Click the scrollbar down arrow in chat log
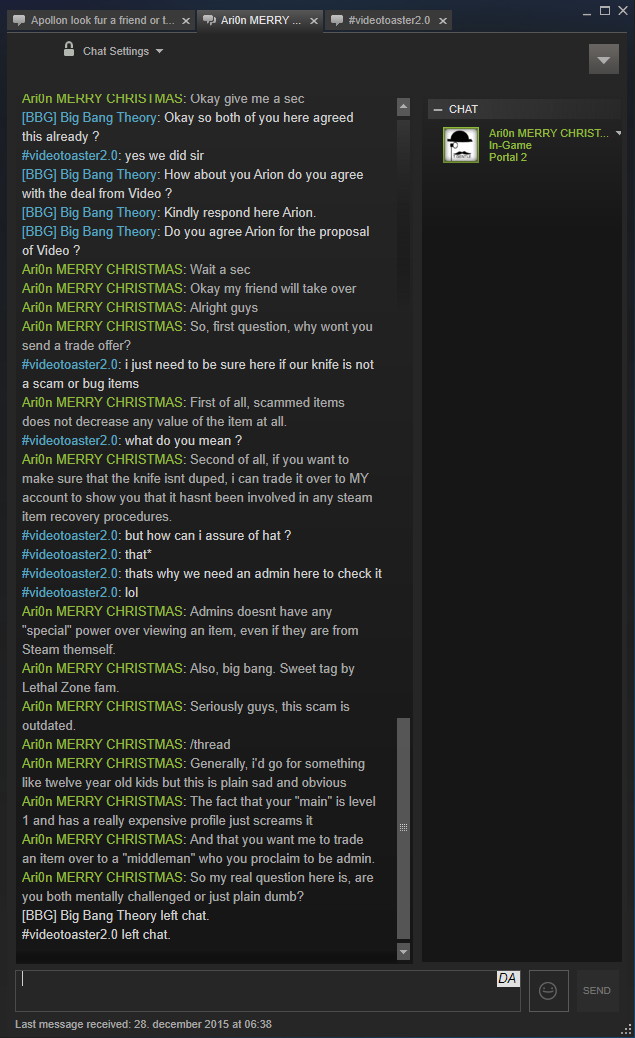The image size is (635, 1038). (x=403, y=952)
